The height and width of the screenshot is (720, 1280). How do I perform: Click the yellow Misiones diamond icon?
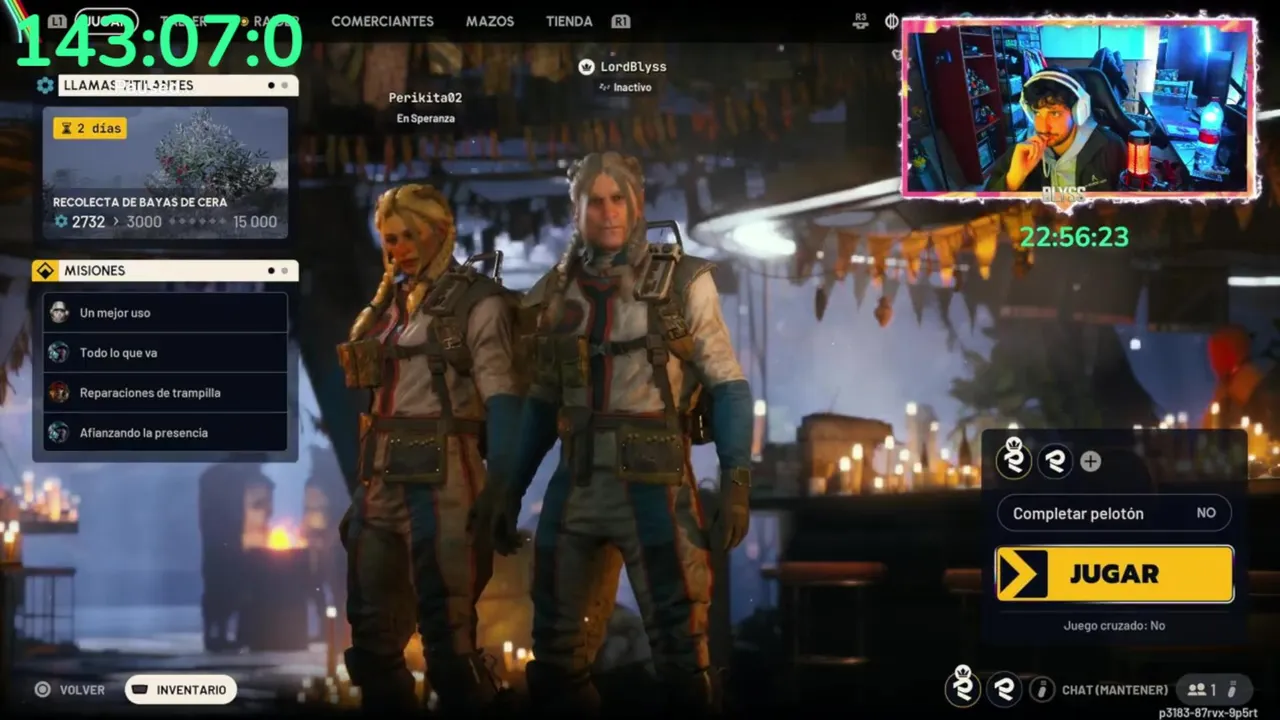[45, 271]
